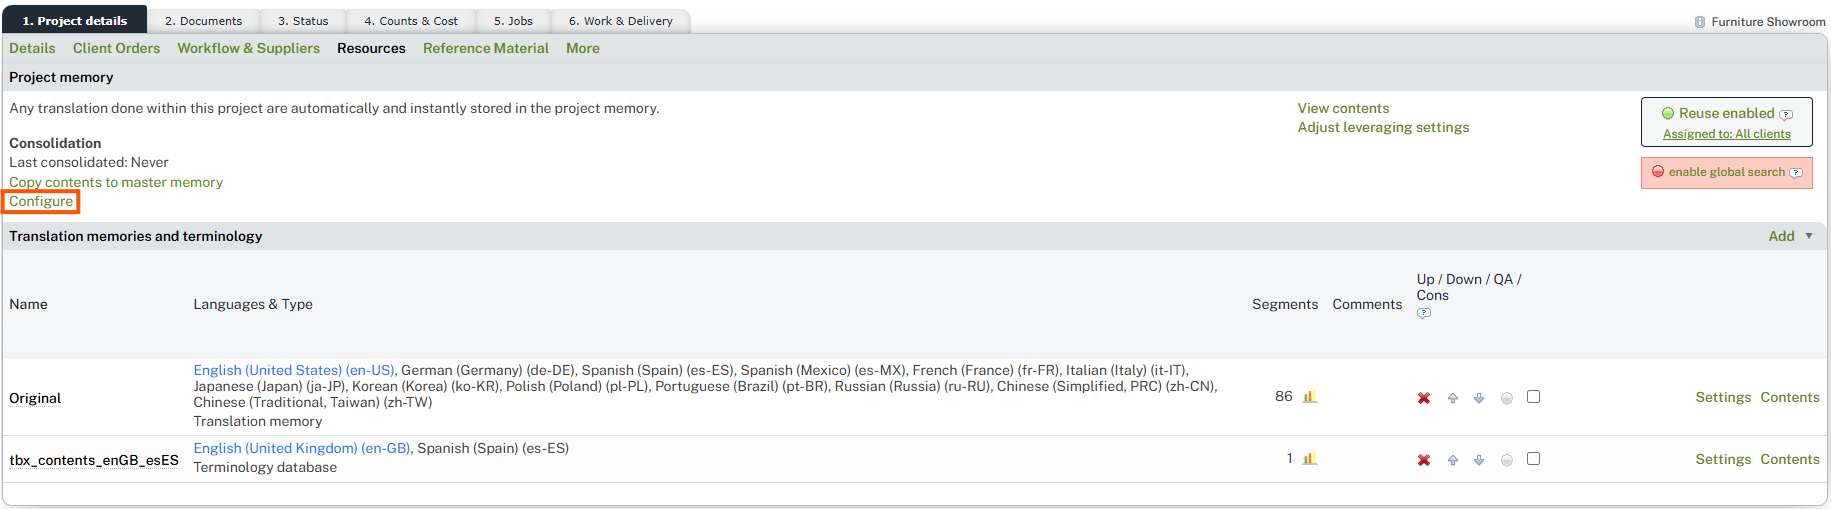Switch to the 4. Counts & Cost tab
The height and width of the screenshot is (509, 1831).
(x=410, y=21)
